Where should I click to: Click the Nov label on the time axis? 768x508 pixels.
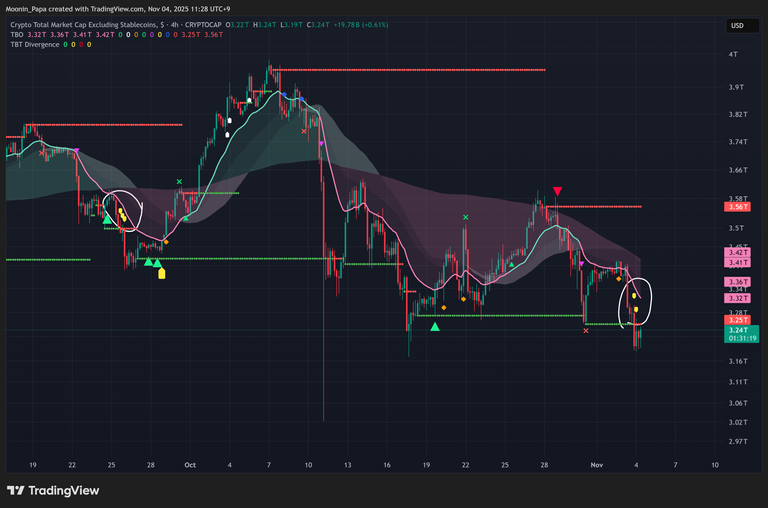596,465
